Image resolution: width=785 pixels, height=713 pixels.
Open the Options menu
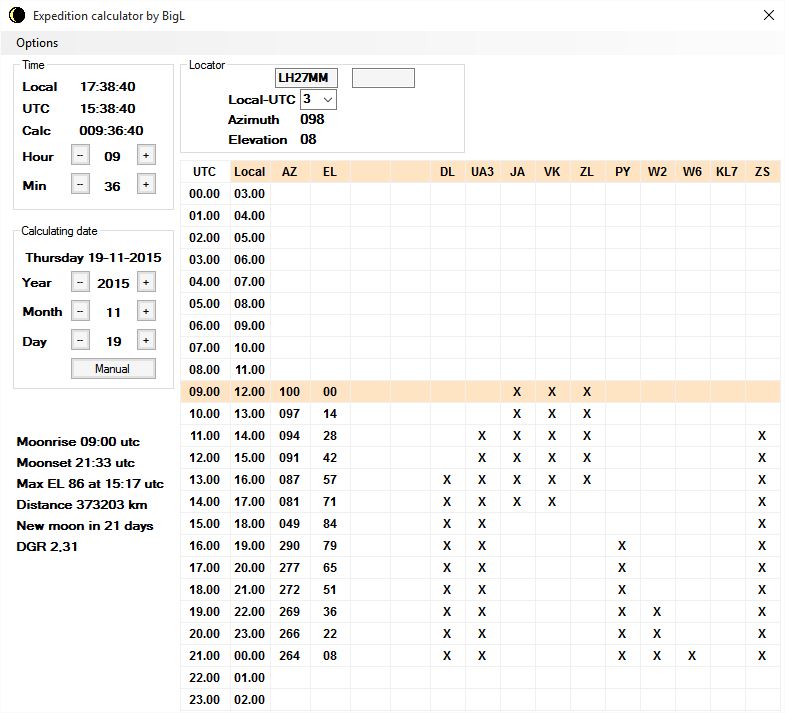pyautogui.click(x=37, y=43)
